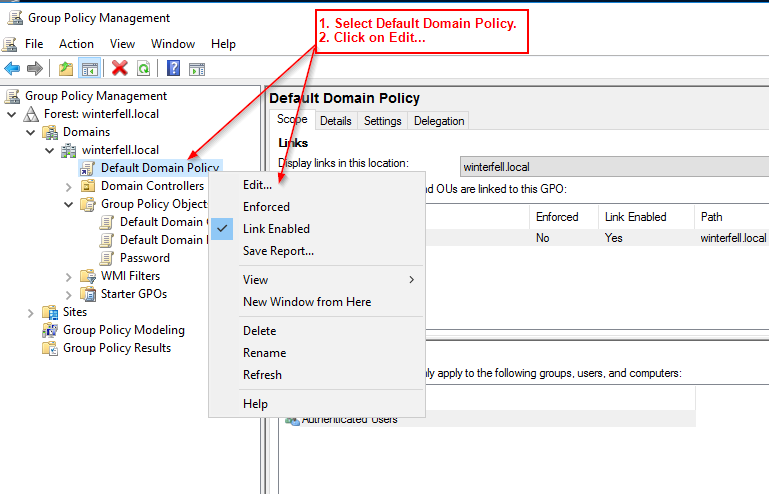Viewport: 769px width, 494px height.
Task: Click the Forward arrow toolbar icon
Action: (x=34, y=68)
